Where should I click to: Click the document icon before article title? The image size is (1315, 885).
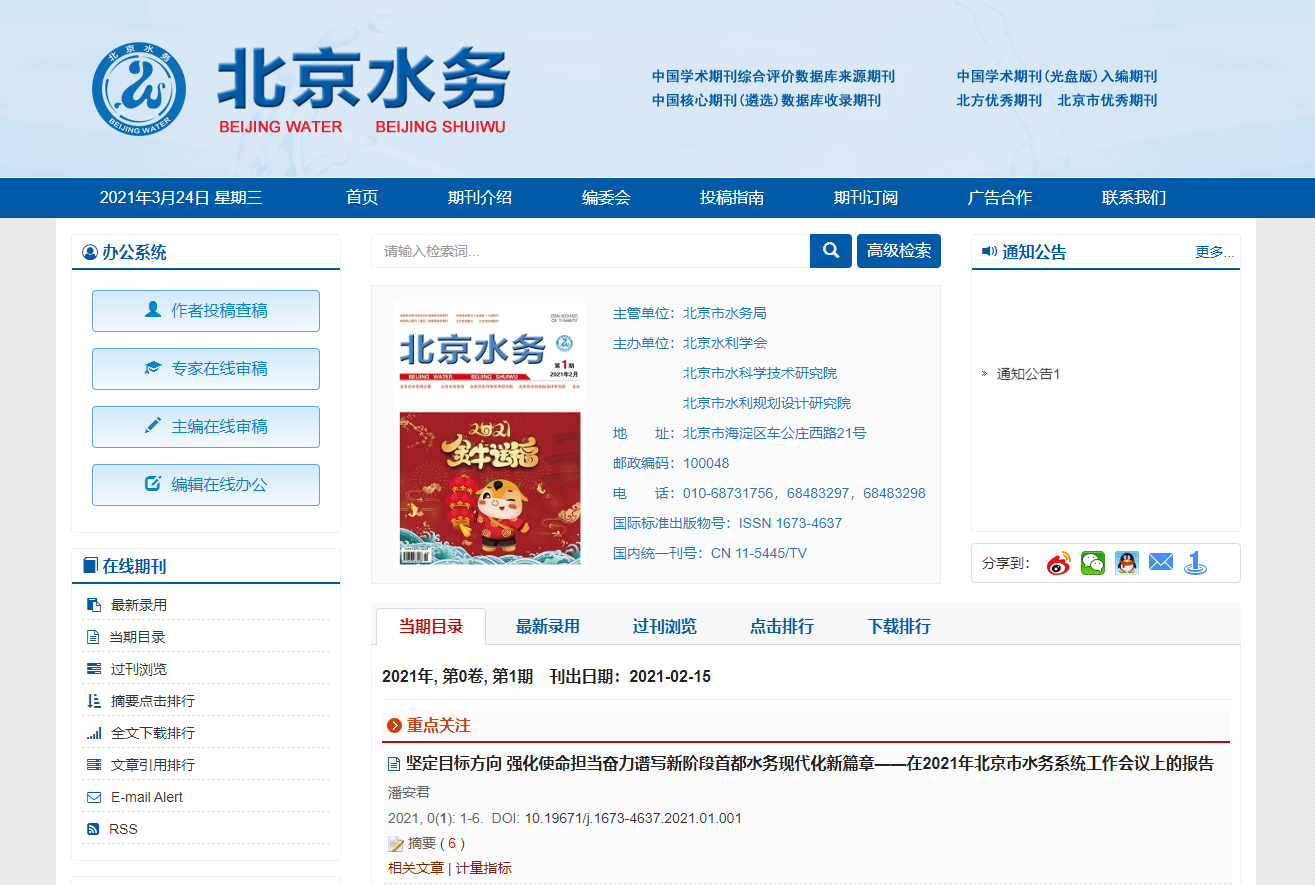click(x=394, y=764)
